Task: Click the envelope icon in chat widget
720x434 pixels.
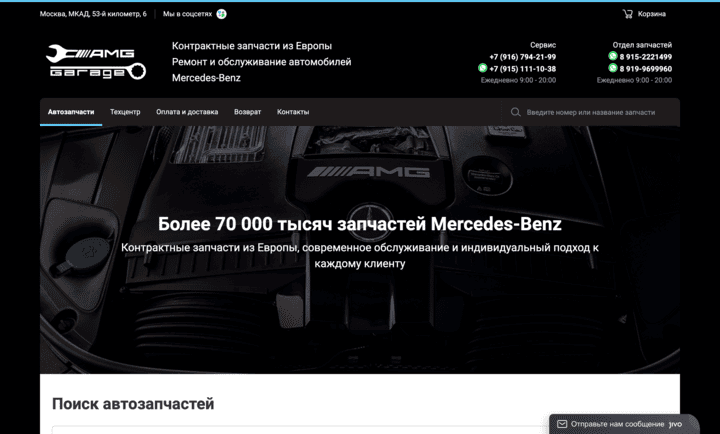Action: click(x=562, y=424)
